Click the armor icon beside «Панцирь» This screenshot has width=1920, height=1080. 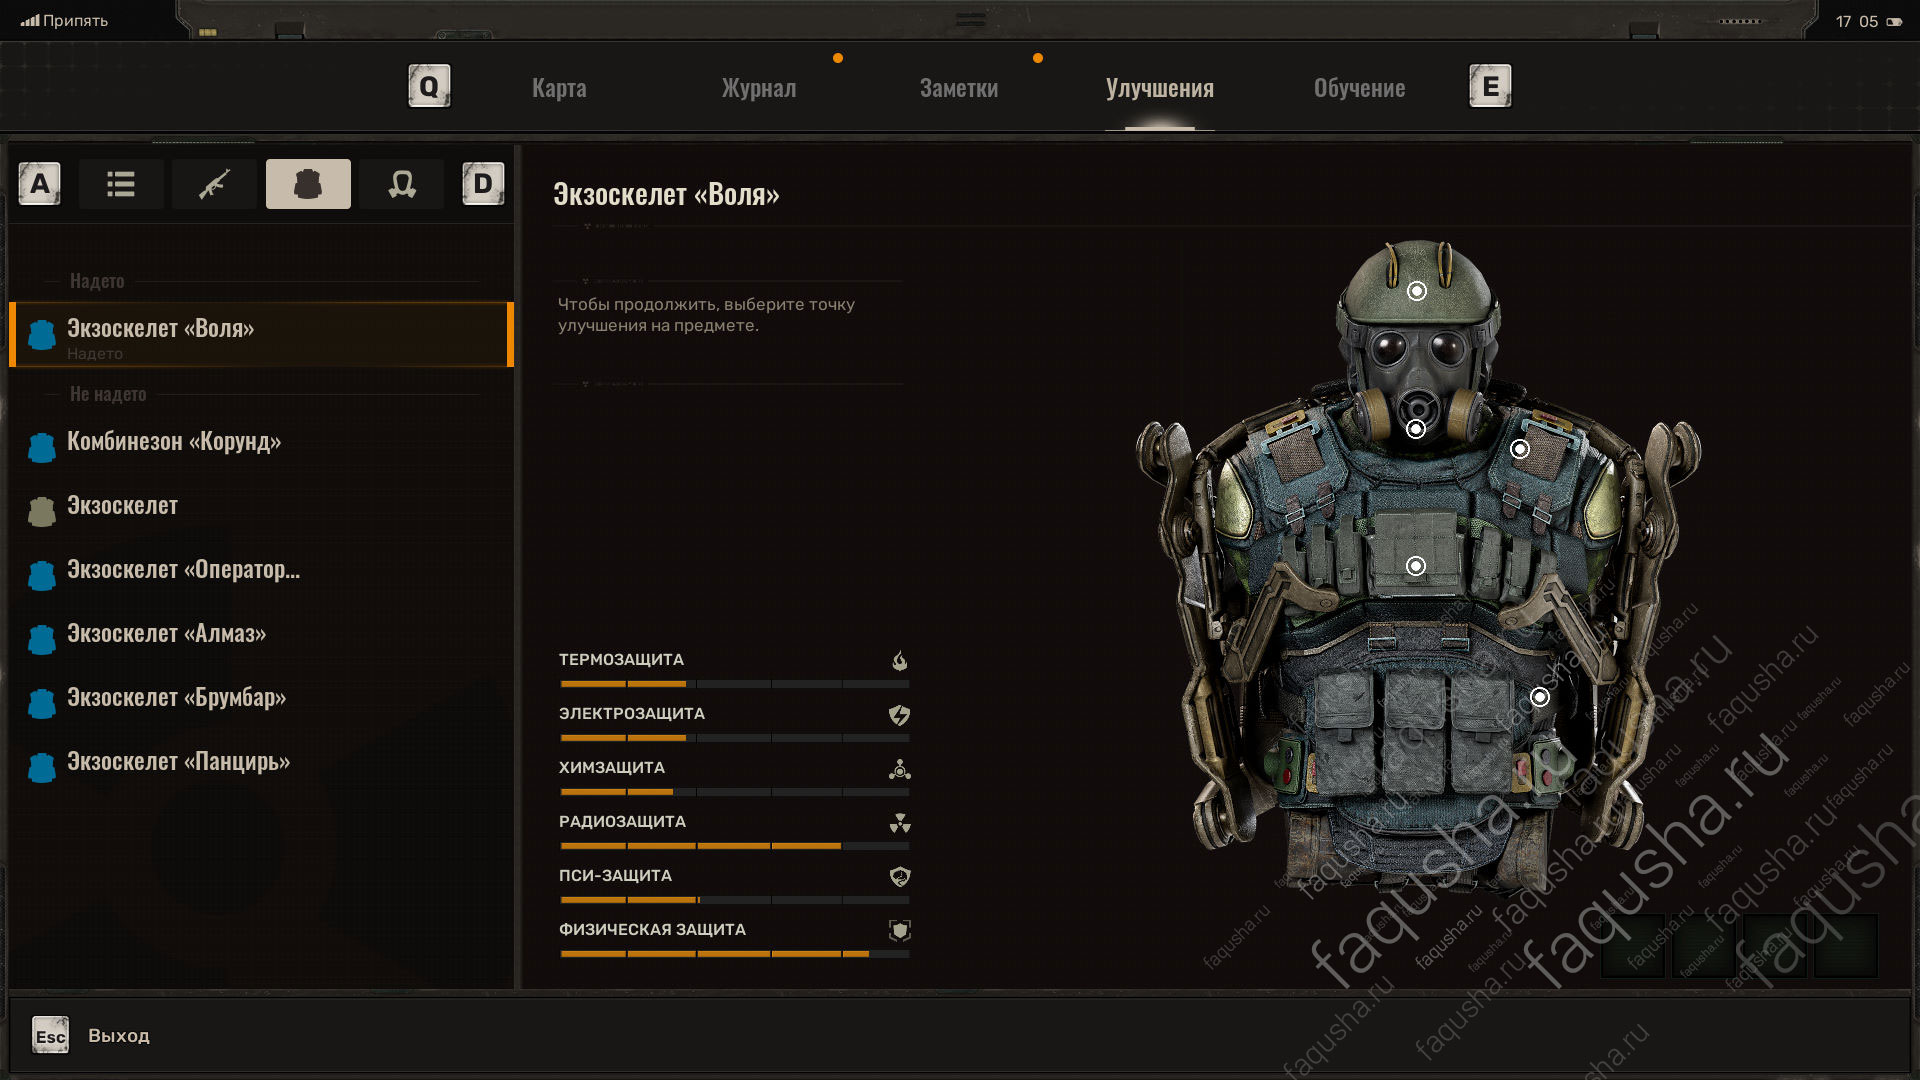pyautogui.click(x=42, y=768)
